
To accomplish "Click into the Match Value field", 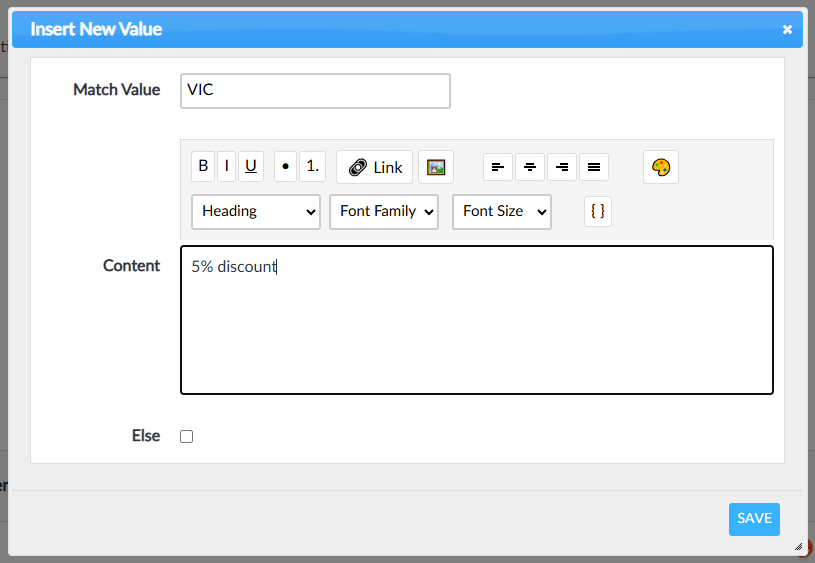I will pyautogui.click(x=315, y=90).
